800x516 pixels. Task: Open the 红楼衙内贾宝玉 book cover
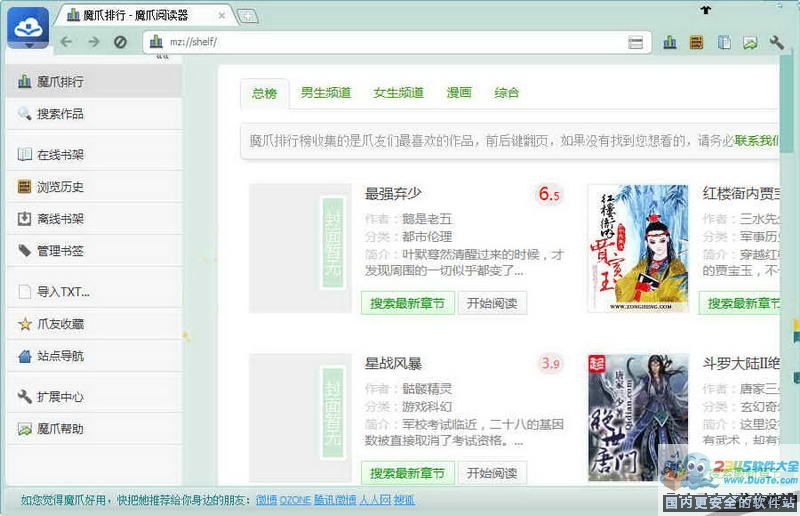click(x=638, y=249)
